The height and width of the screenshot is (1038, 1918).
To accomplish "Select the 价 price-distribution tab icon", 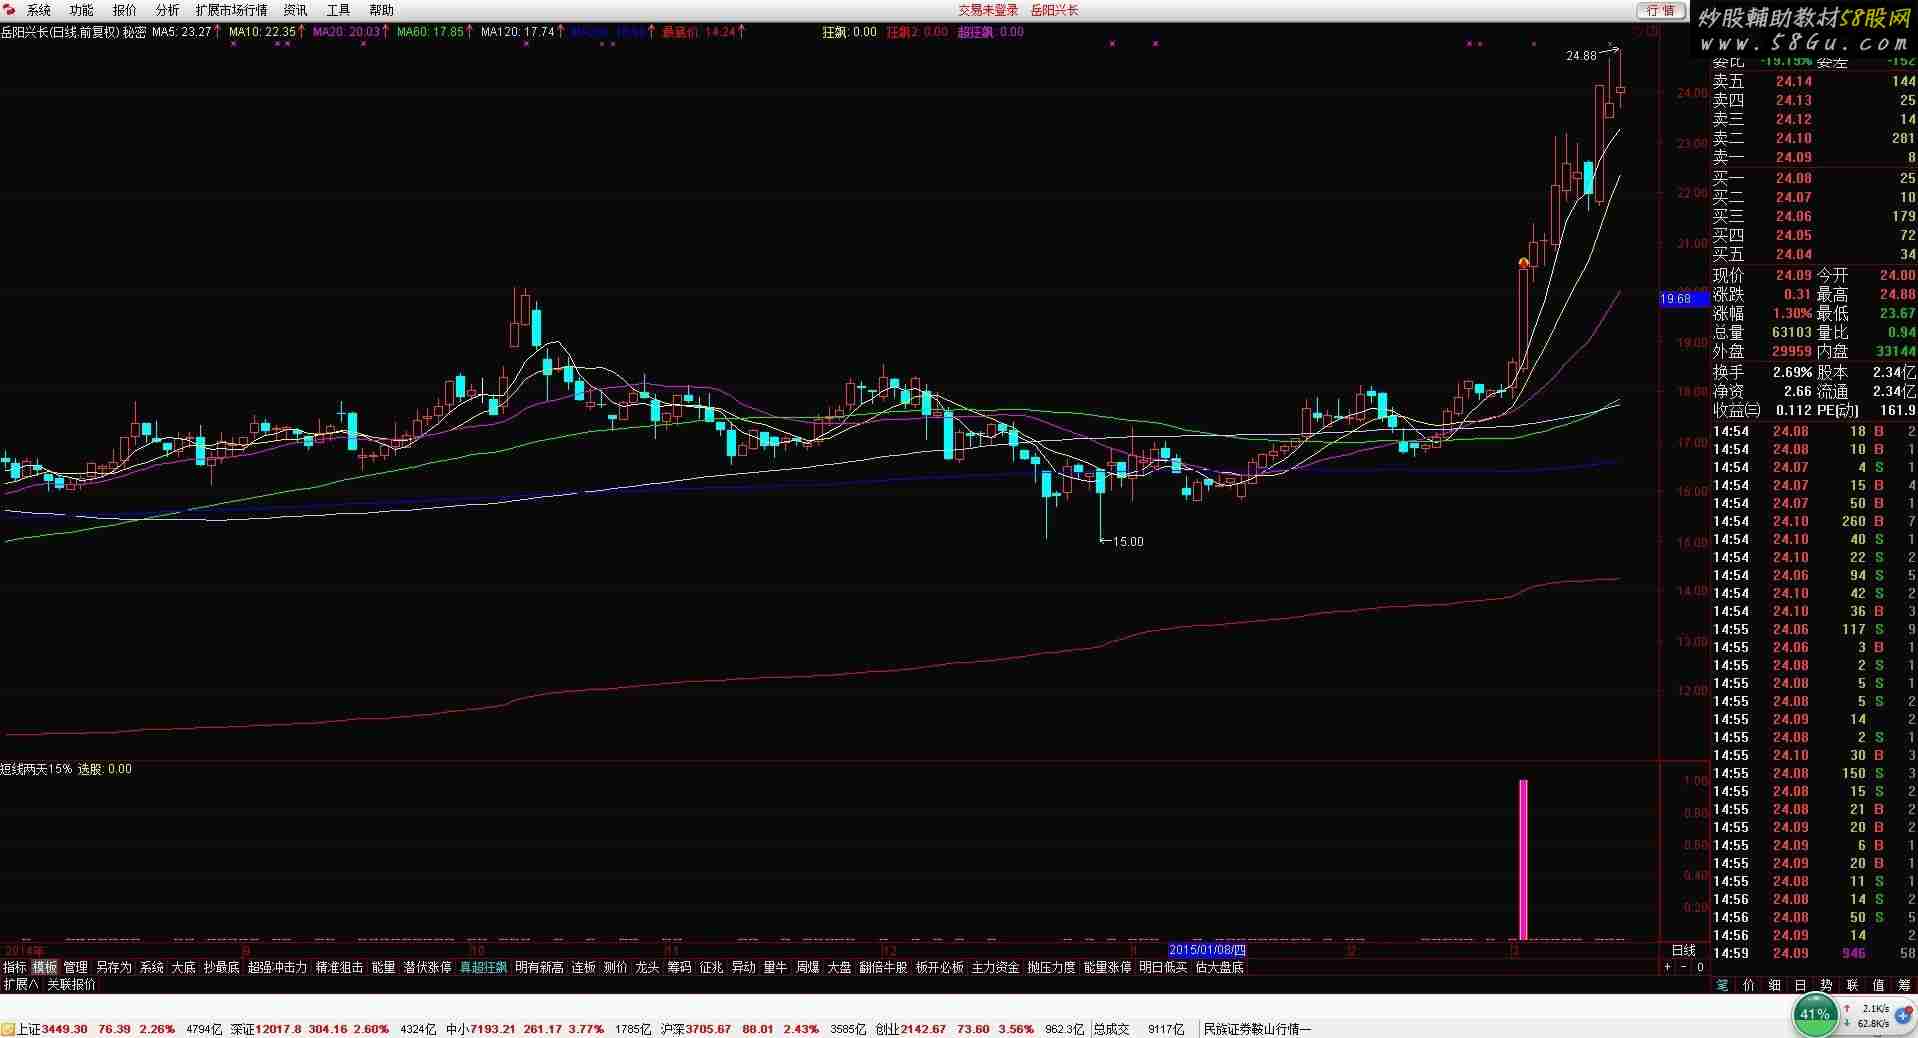I will [1748, 985].
